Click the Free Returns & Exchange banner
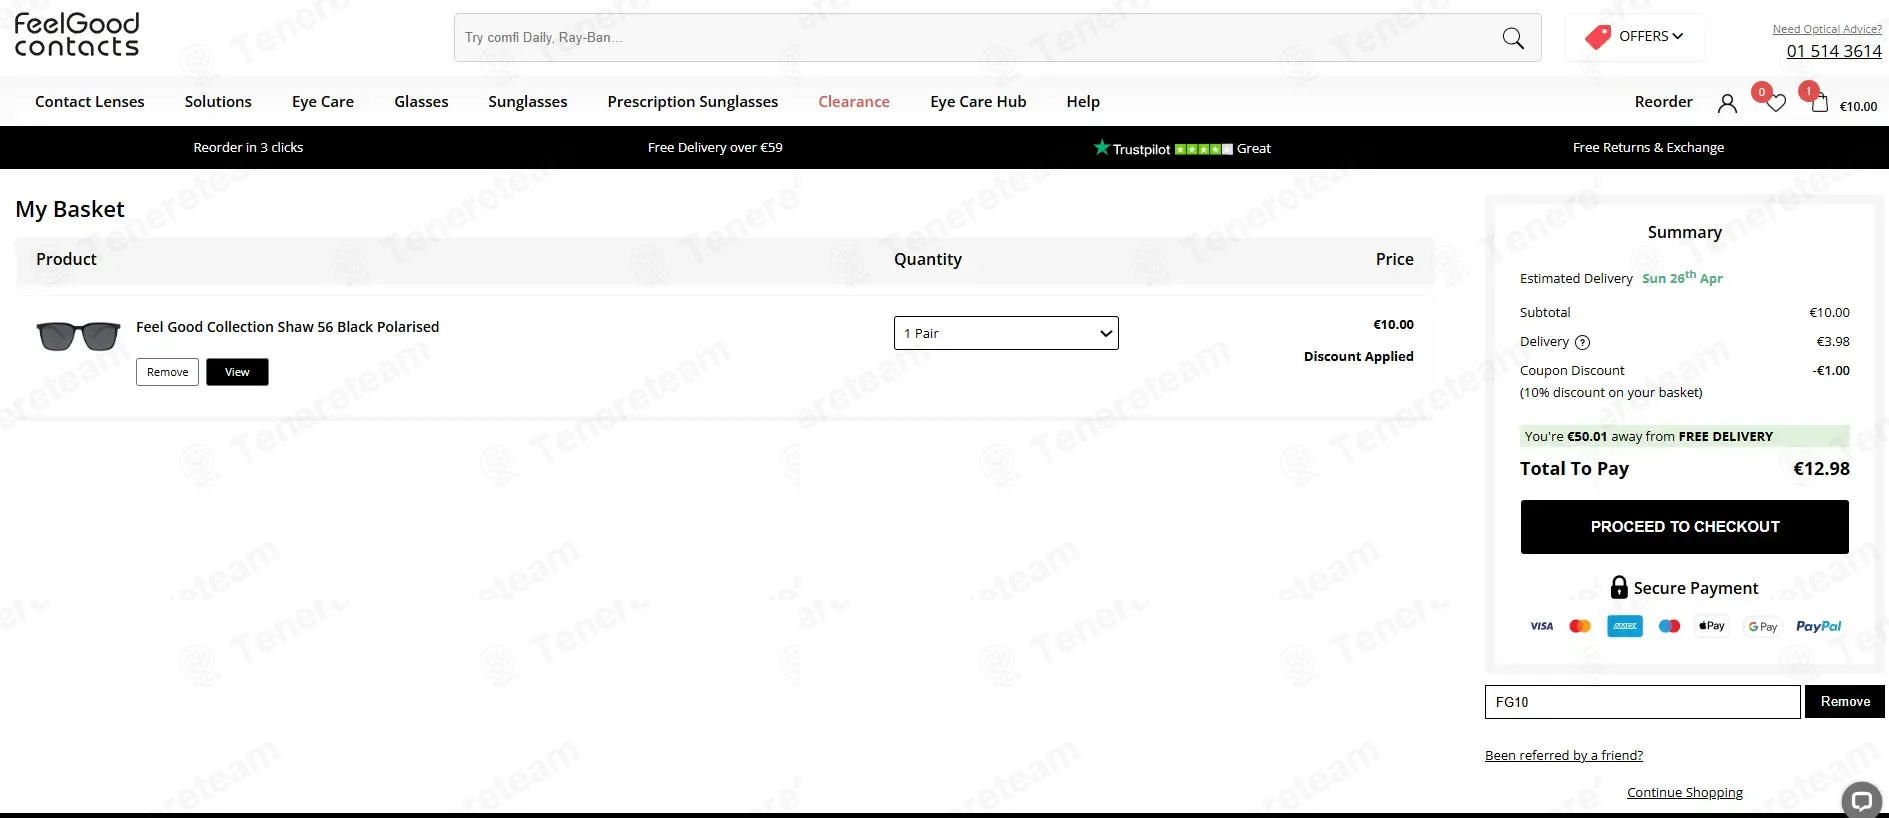Screen dimensions: 1889x818 [x=1648, y=148]
